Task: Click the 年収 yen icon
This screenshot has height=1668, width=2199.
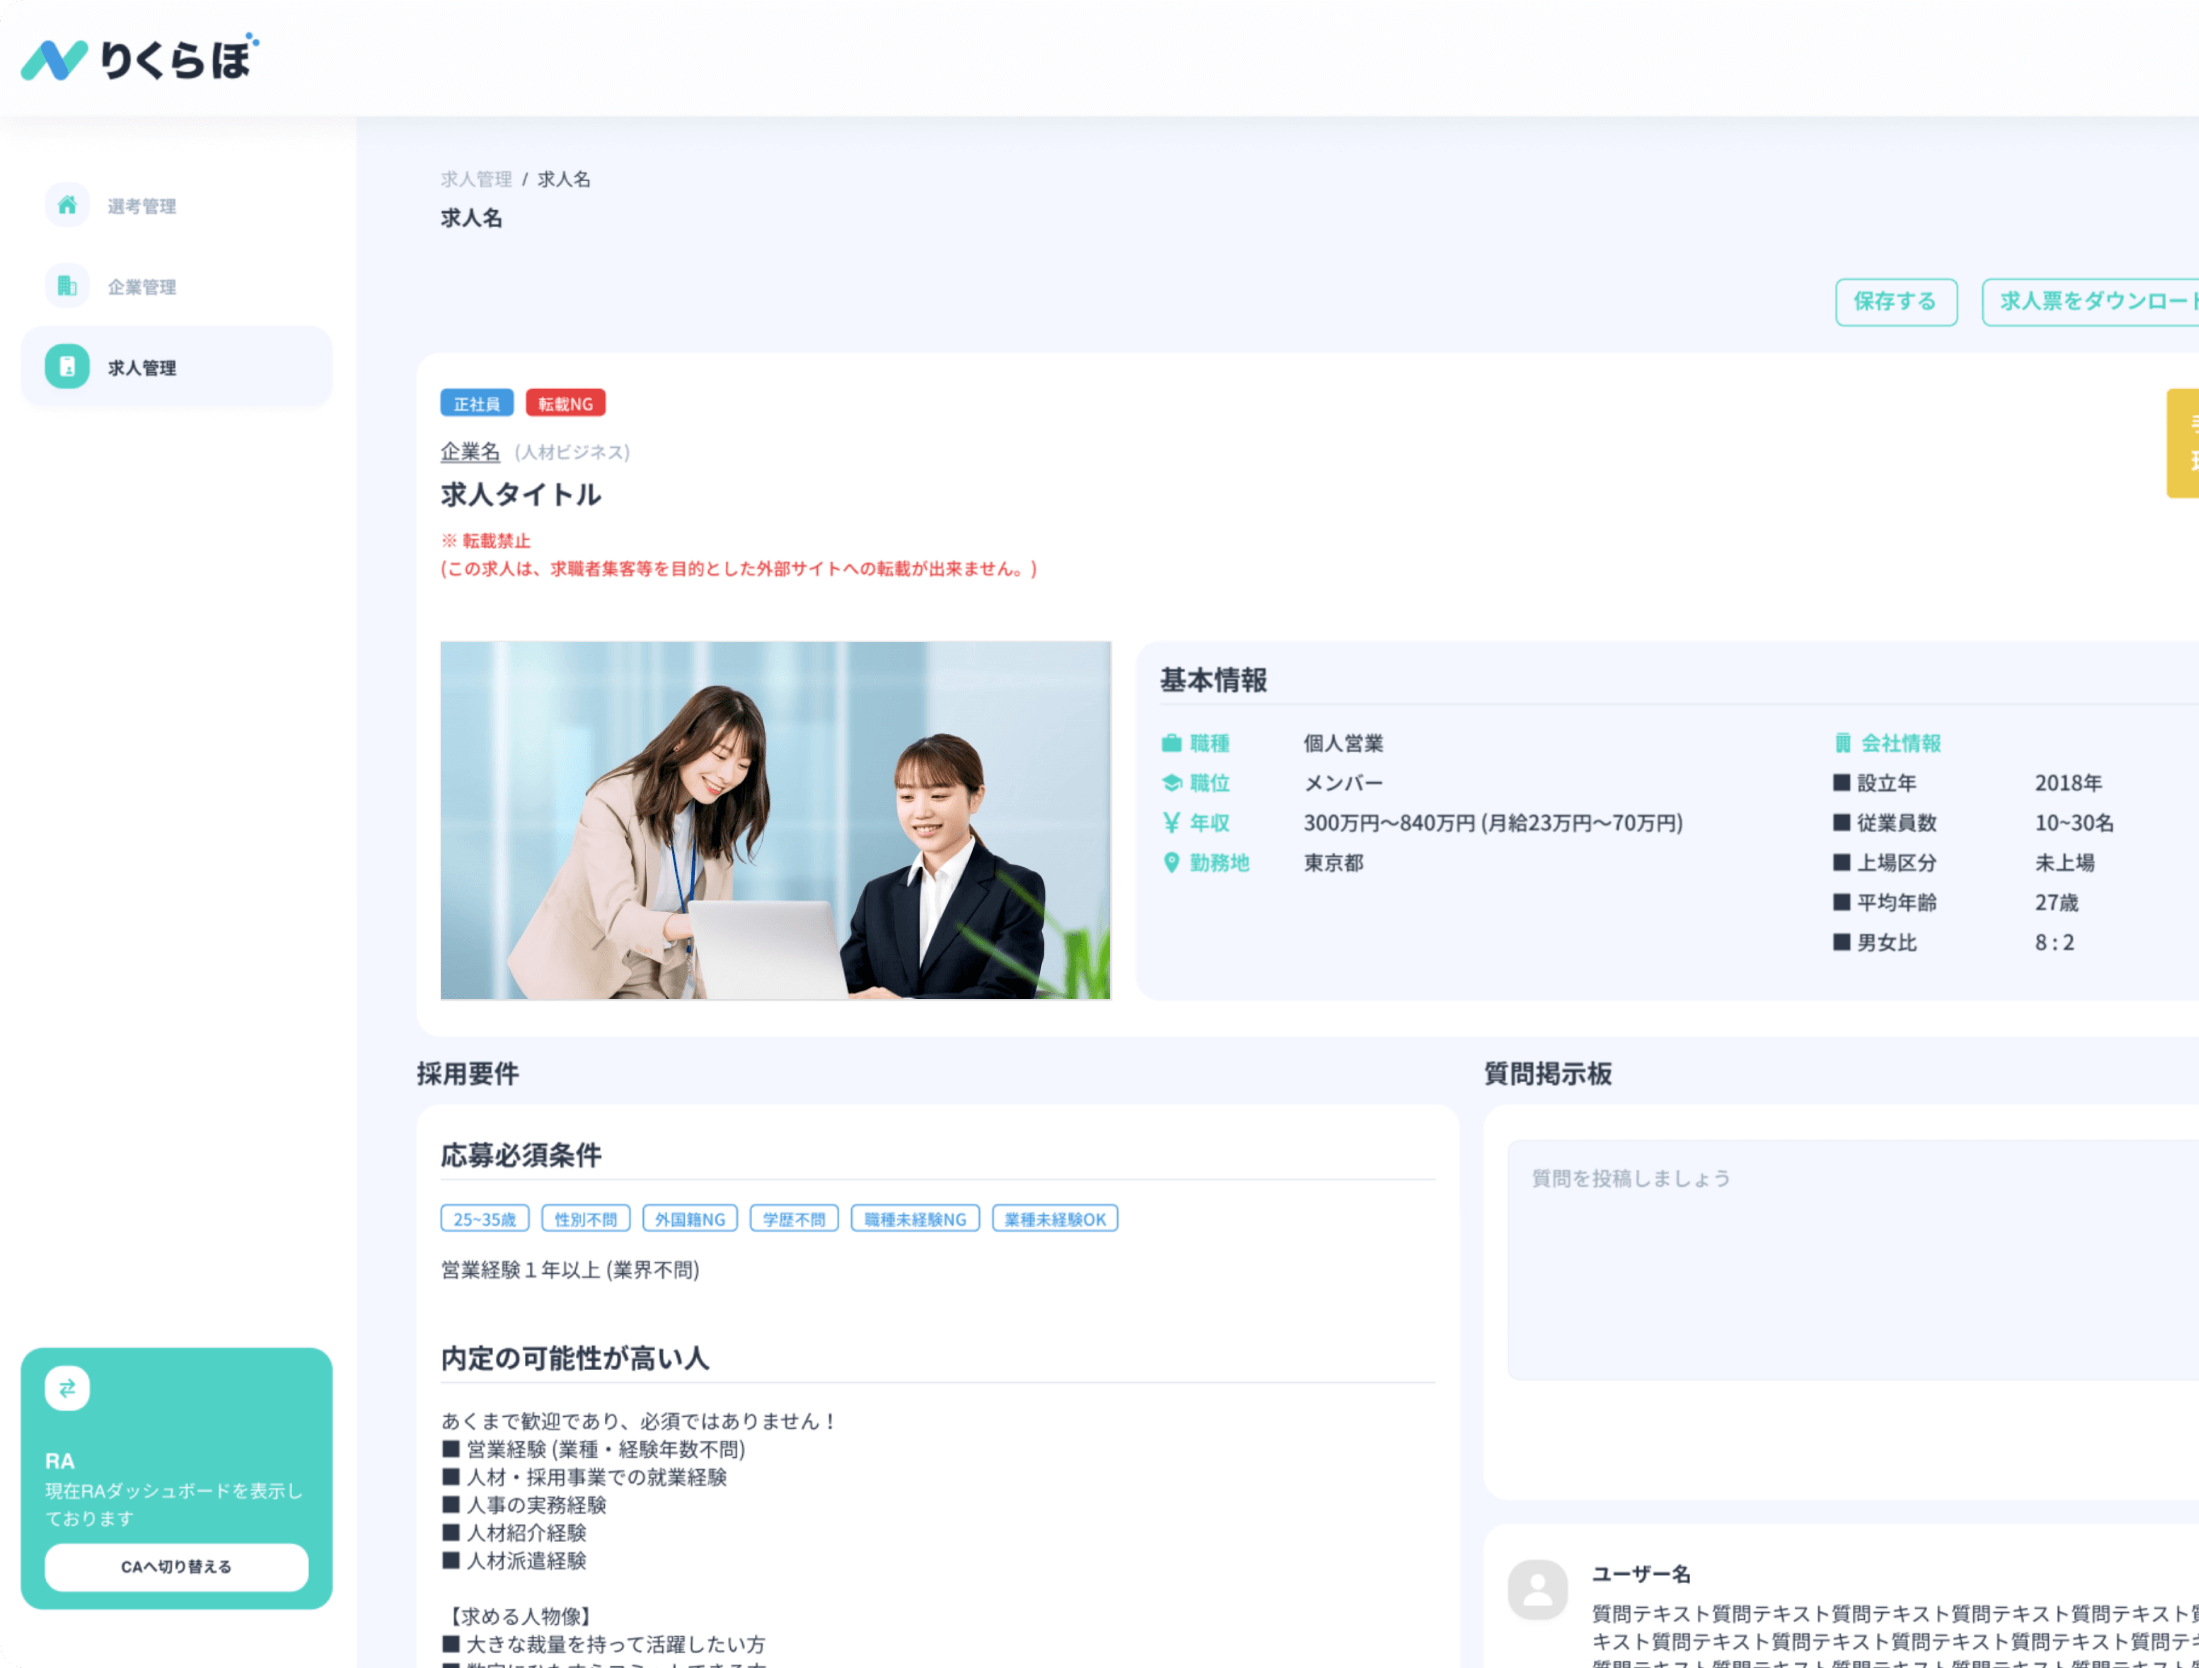Action: (1171, 822)
